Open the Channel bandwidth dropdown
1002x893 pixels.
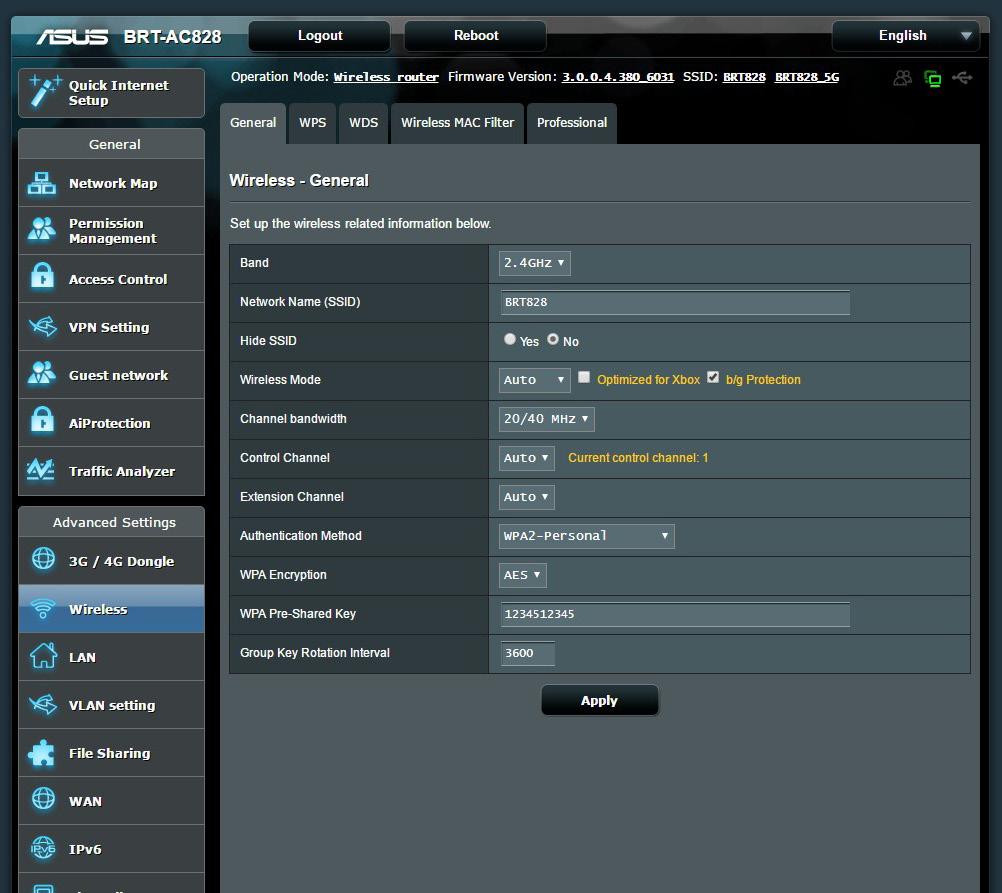pyautogui.click(x=546, y=419)
